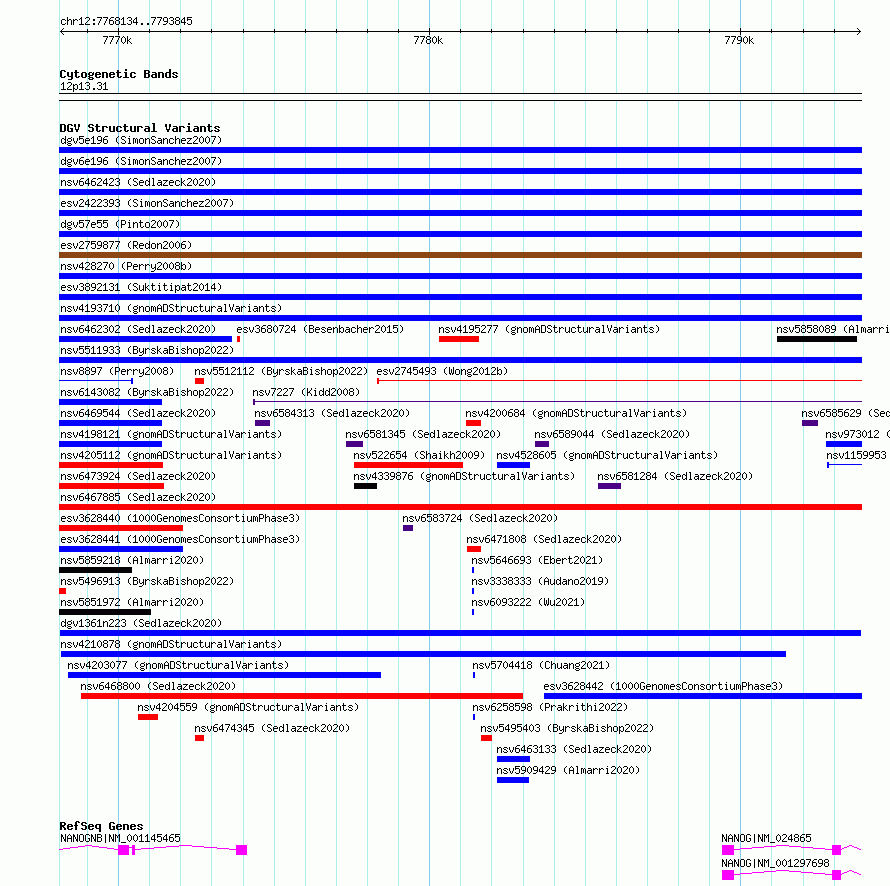
Task: Select nsv5512112 (ByrskaBishop2022) label
Action: pos(281,371)
